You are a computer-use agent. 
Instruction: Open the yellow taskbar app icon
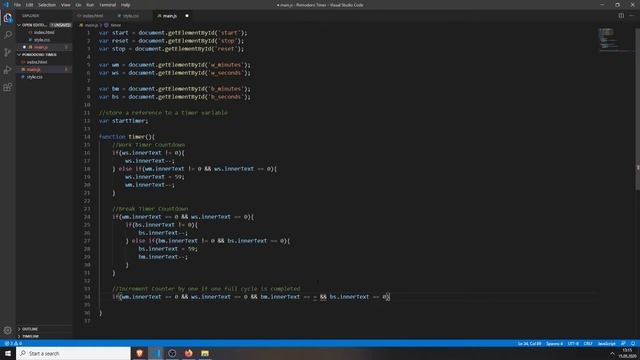(x=205, y=353)
